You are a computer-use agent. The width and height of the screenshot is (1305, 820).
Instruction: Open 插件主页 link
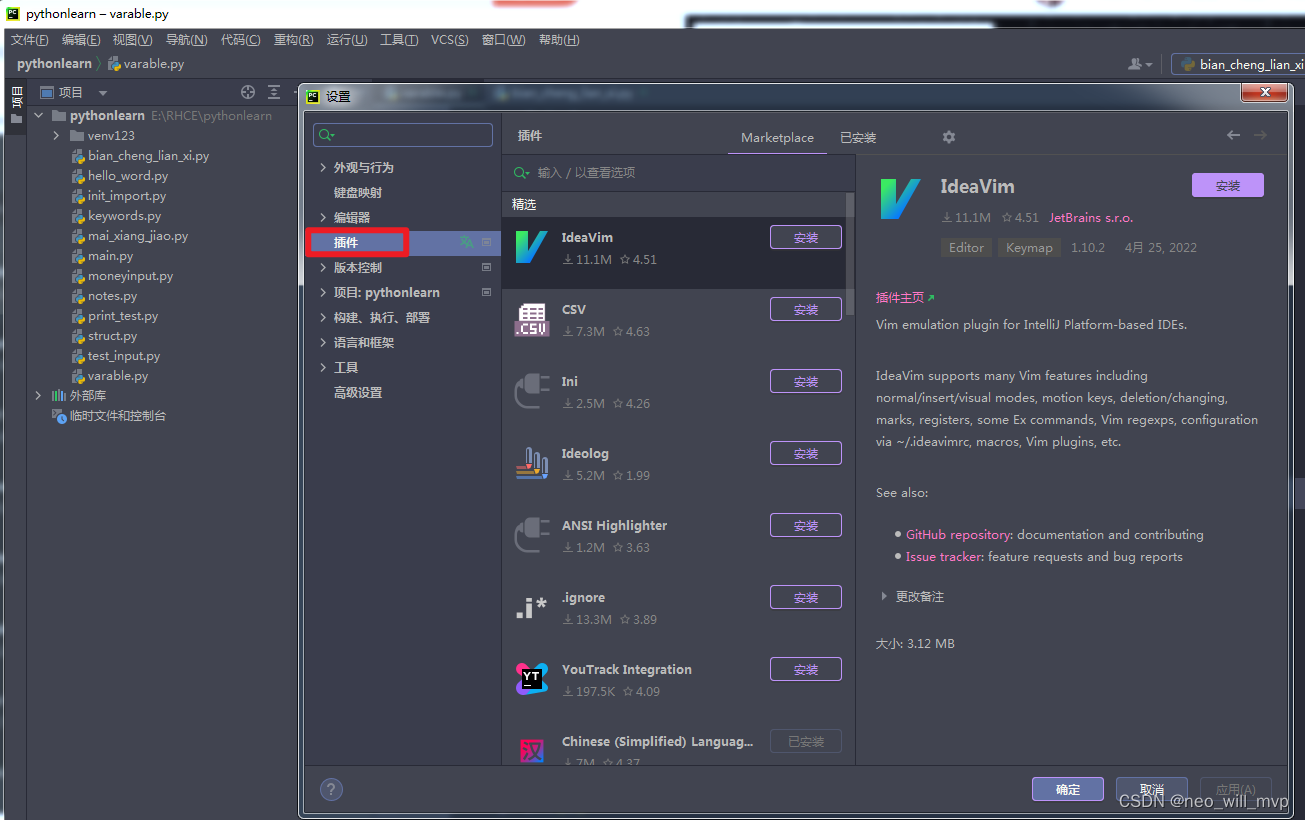pos(905,298)
